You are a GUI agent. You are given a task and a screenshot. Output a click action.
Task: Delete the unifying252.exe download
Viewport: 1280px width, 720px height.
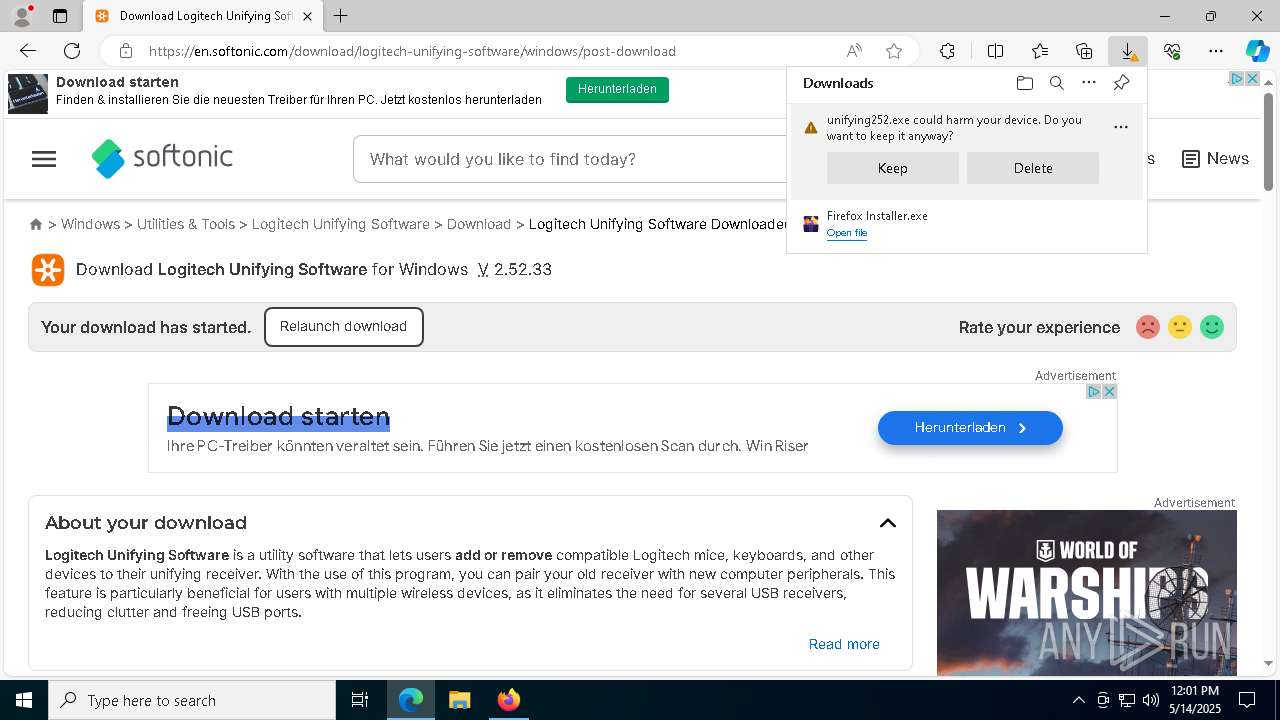pyautogui.click(x=1033, y=168)
